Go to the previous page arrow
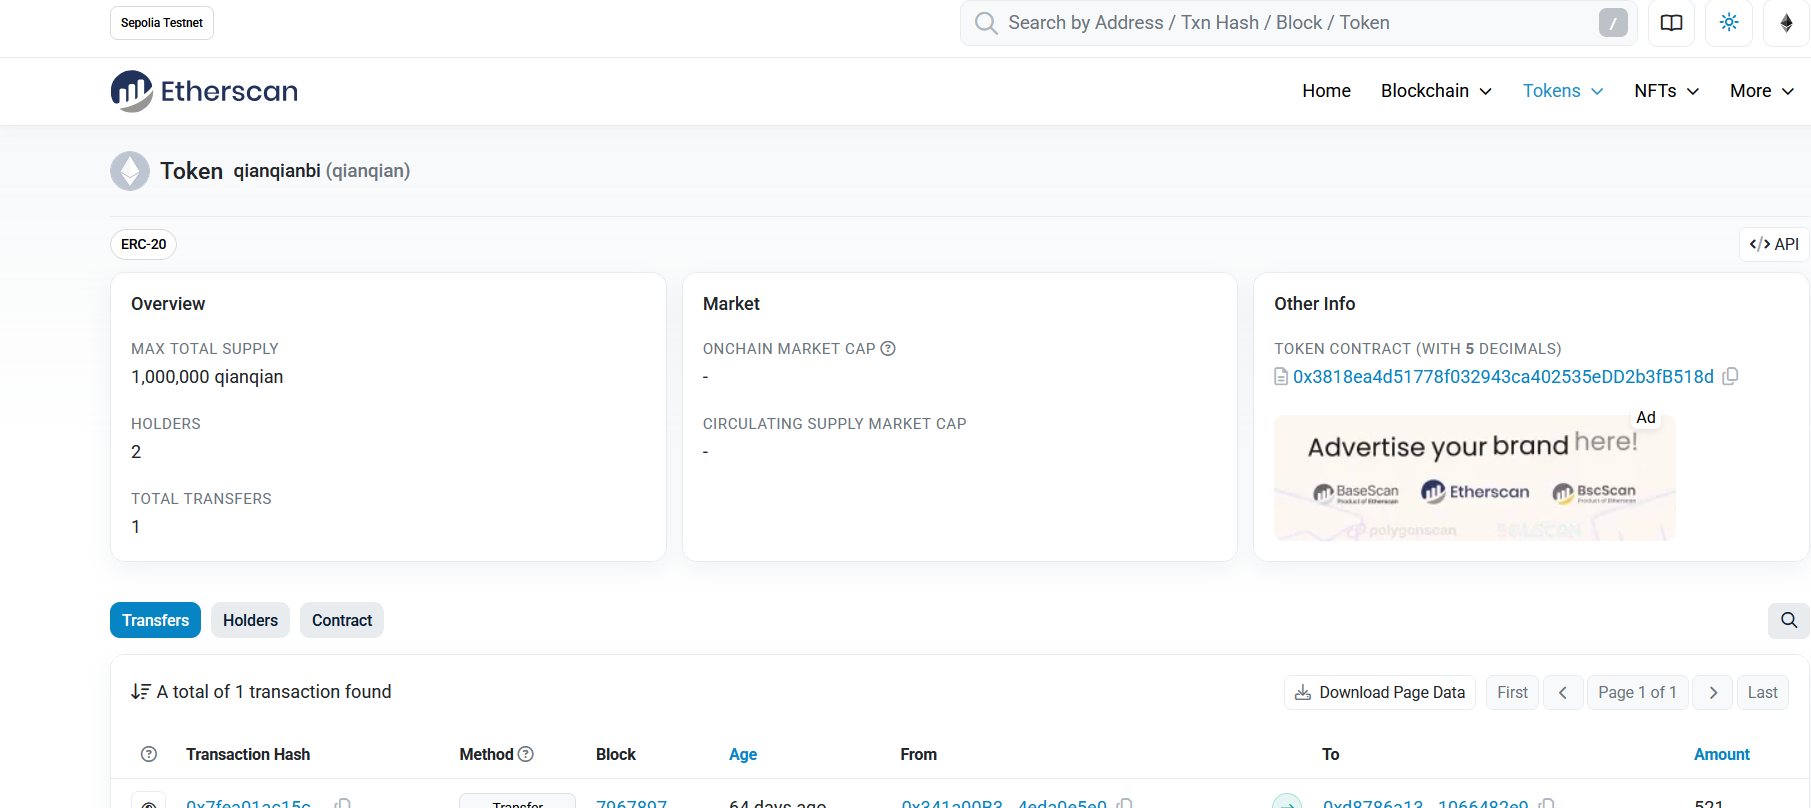Screen dimensions: 1811x808 (1562, 692)
